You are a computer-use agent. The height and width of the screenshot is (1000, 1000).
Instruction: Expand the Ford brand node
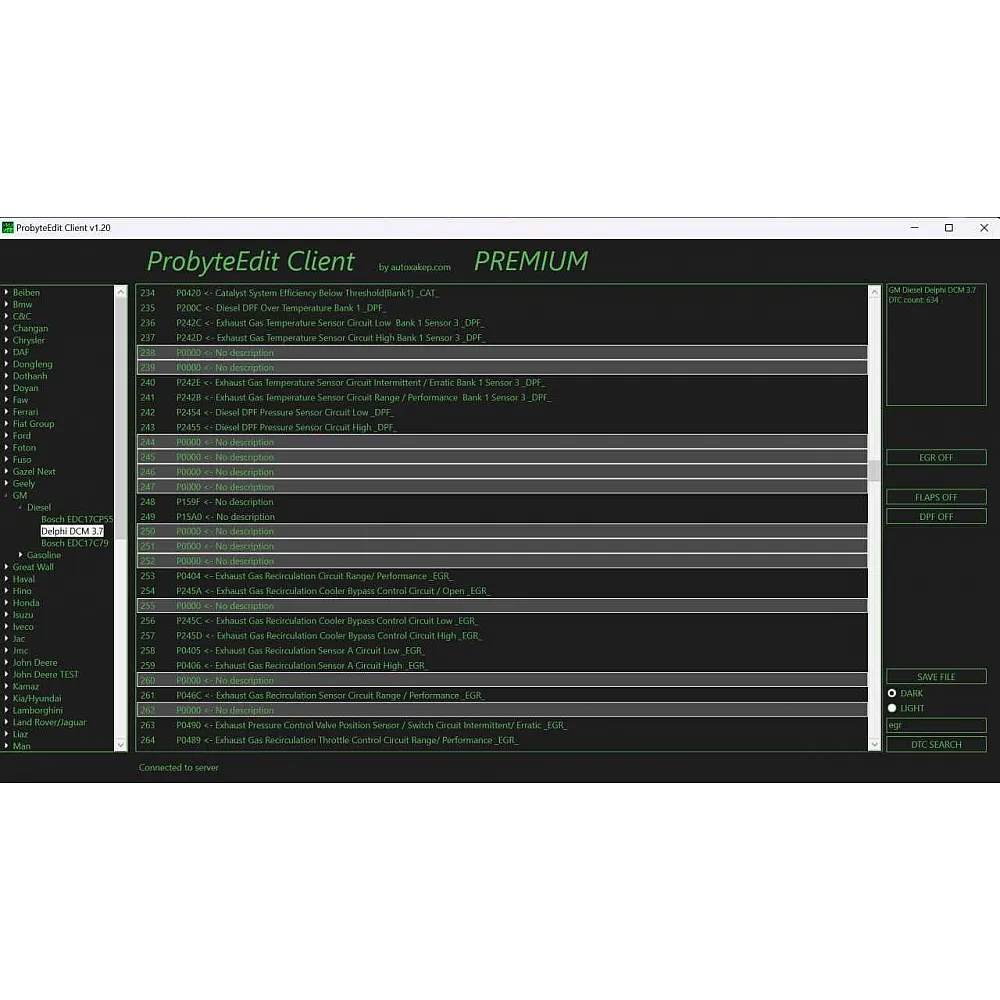pos(6,436)
